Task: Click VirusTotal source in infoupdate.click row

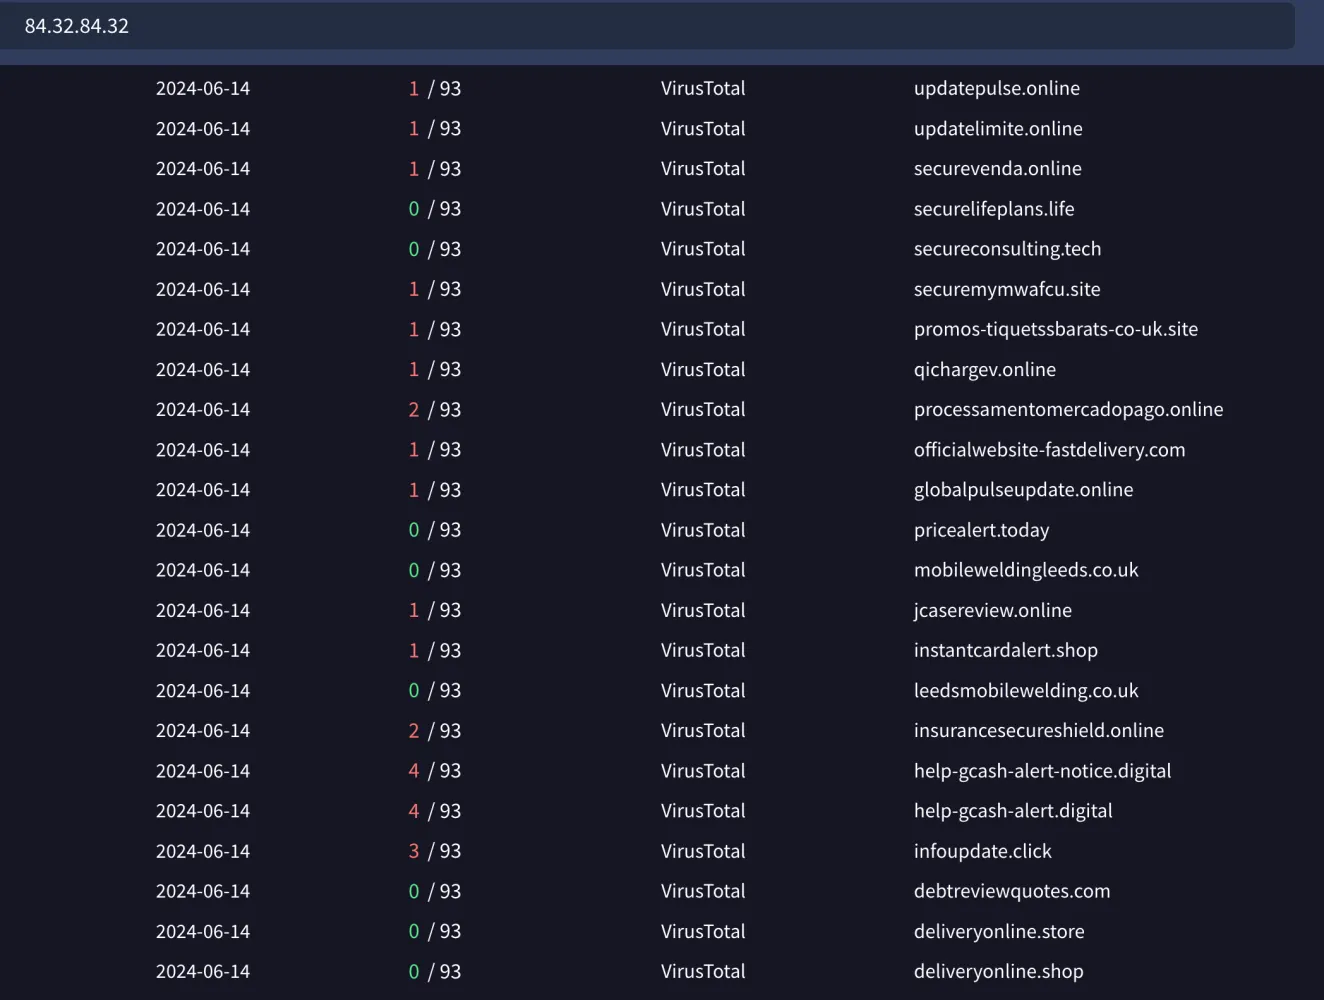Action: point(703,851)
